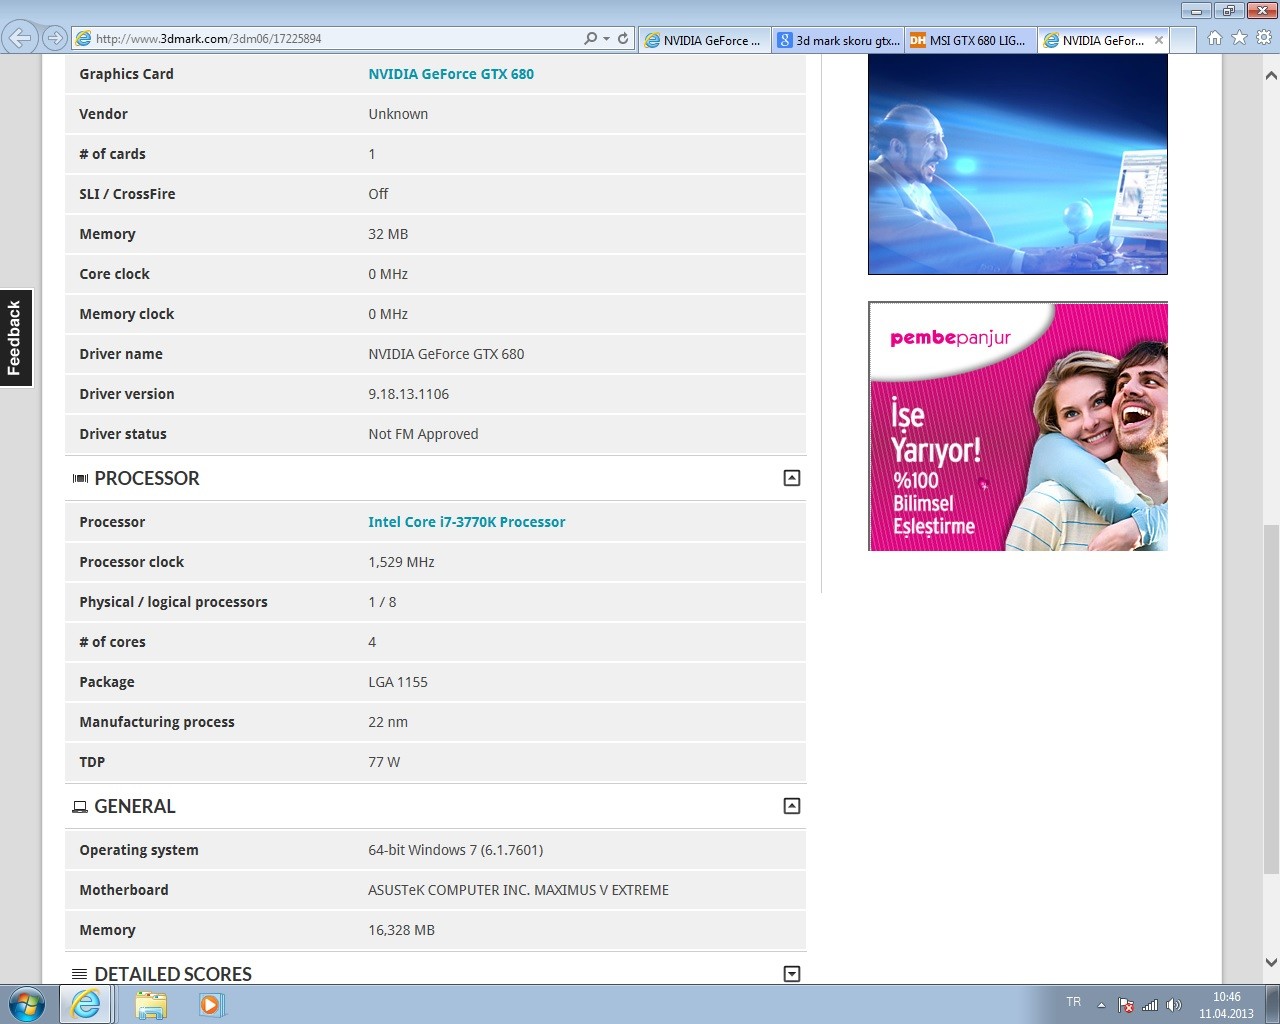
Task: Select ASUSTeK MAXIMUS V EXTREME motherboard text
Action: tap(518, 890)
